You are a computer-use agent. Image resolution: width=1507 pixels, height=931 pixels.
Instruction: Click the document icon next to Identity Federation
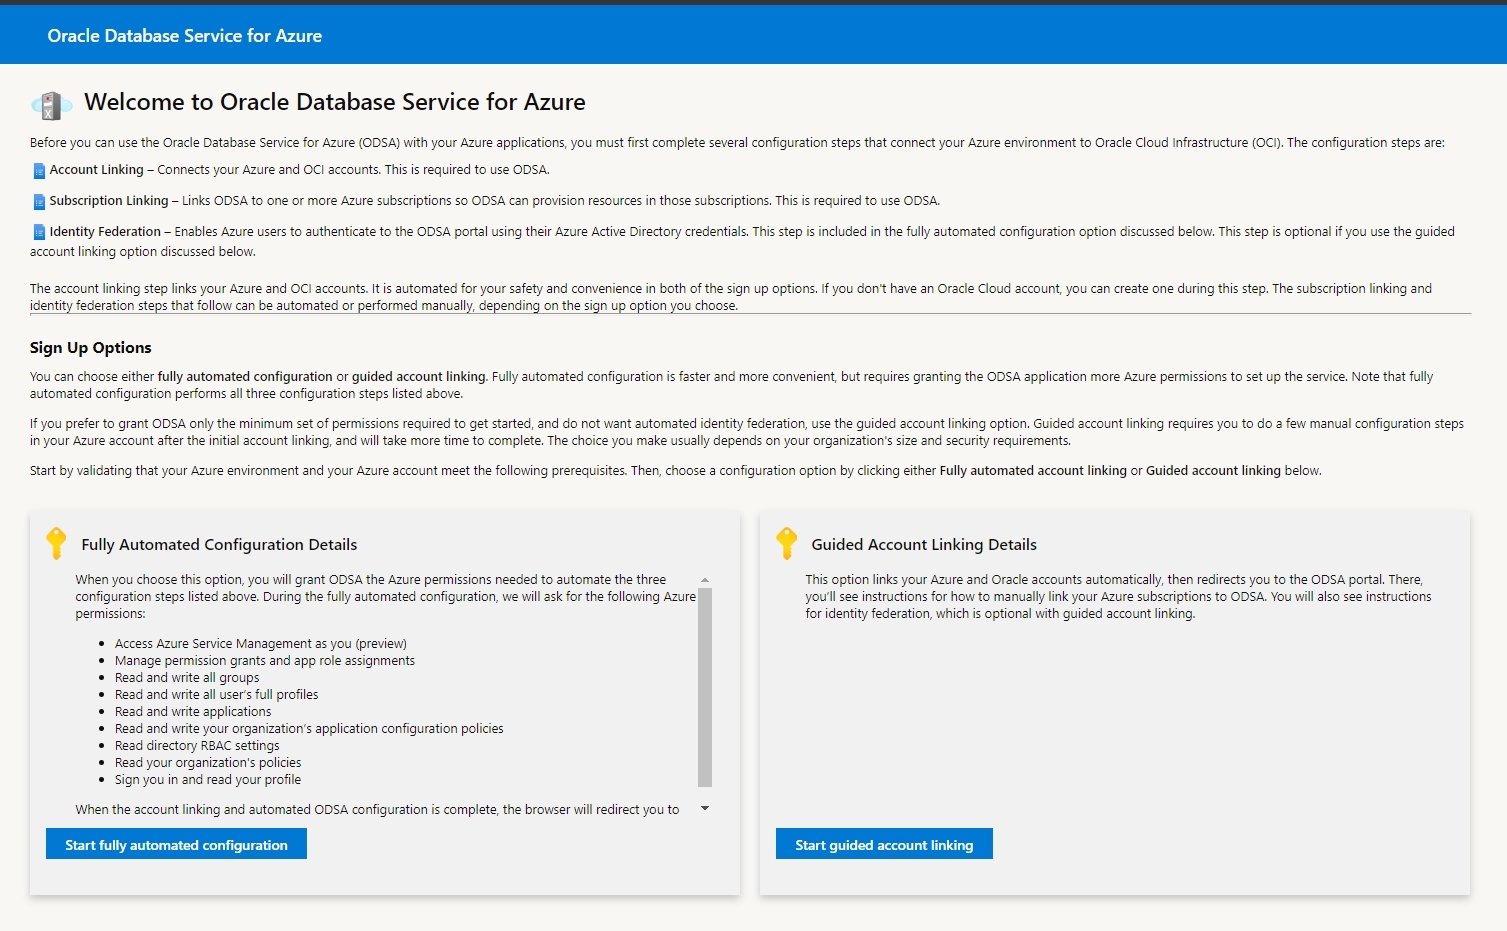39,231
